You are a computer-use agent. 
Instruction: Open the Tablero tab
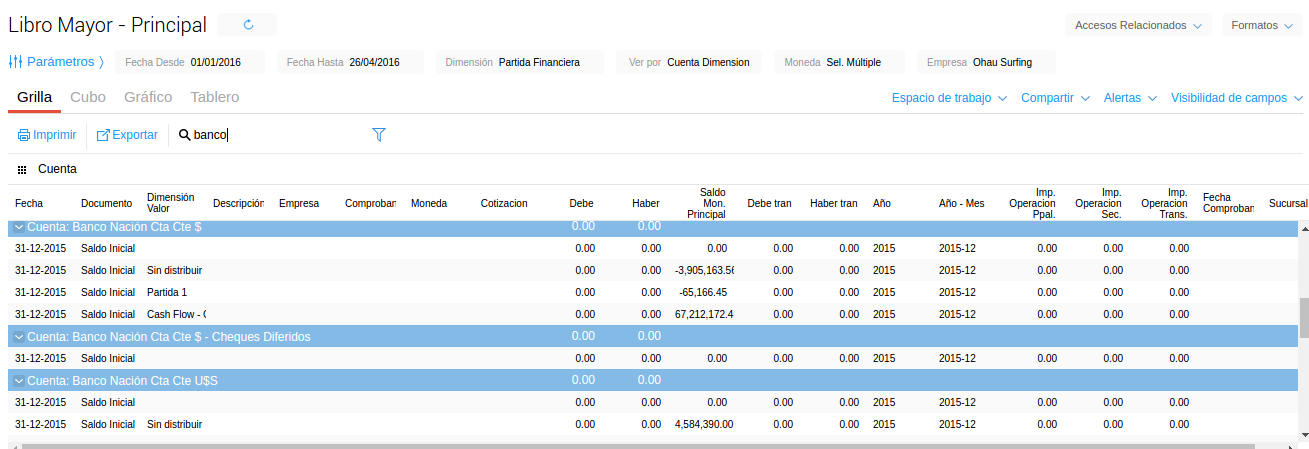214,97
